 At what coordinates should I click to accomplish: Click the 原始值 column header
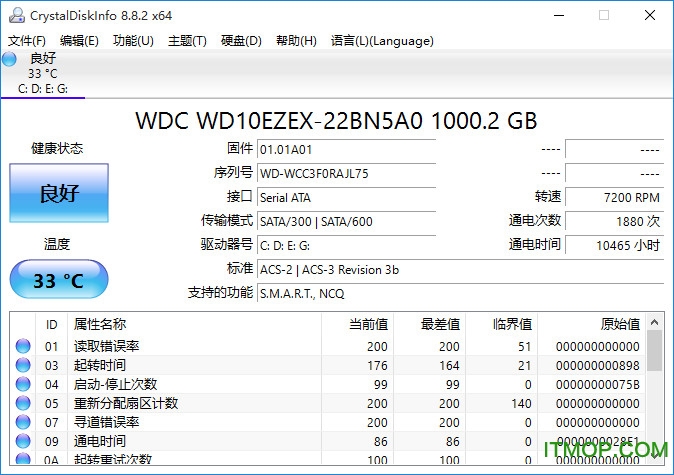[591, 325]
